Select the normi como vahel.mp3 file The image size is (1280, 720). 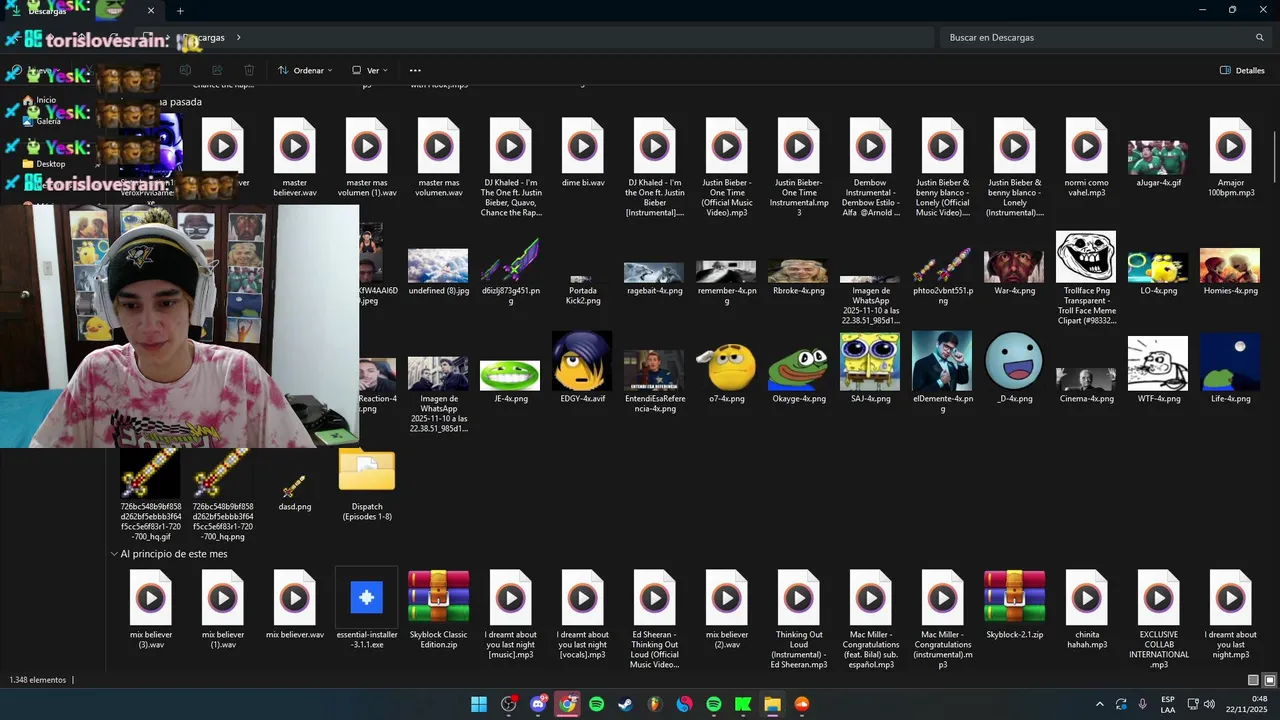(1086, 157)
